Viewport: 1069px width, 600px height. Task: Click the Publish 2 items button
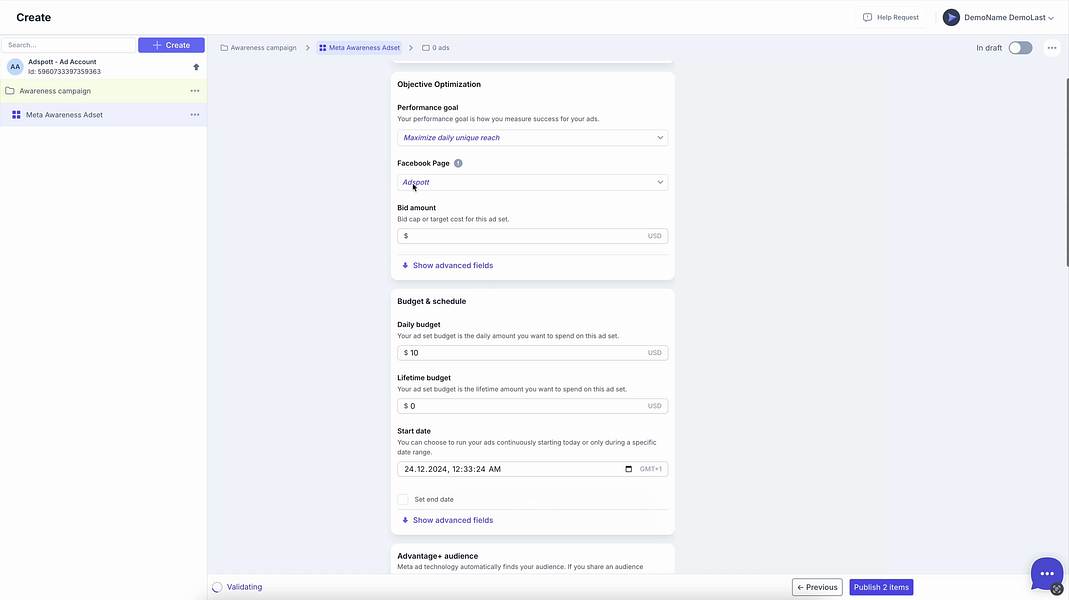click(881, 587)
